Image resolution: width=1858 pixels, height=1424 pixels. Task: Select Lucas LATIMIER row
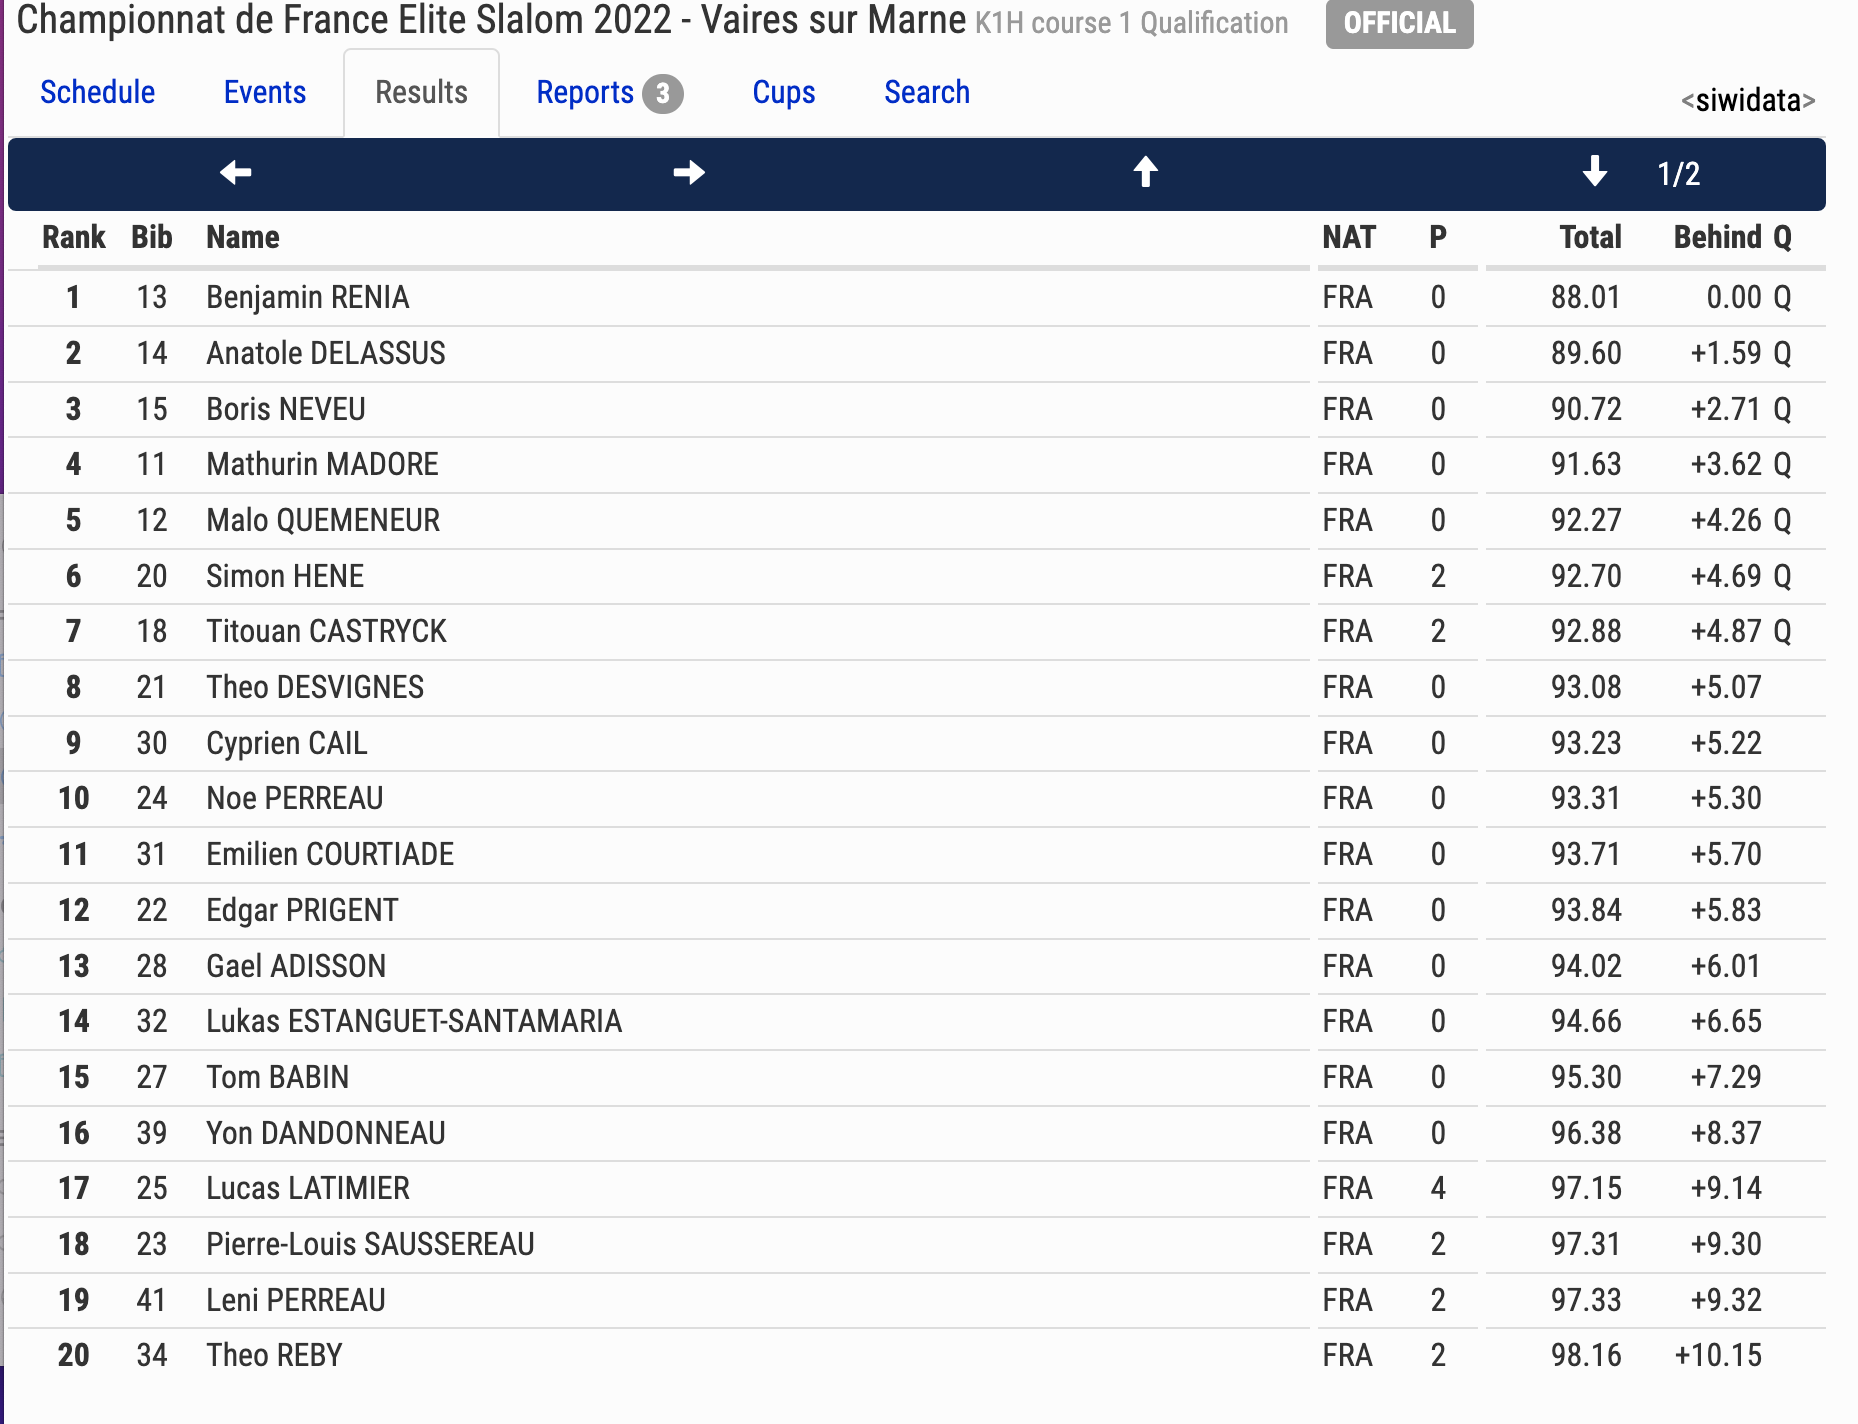917,1189
